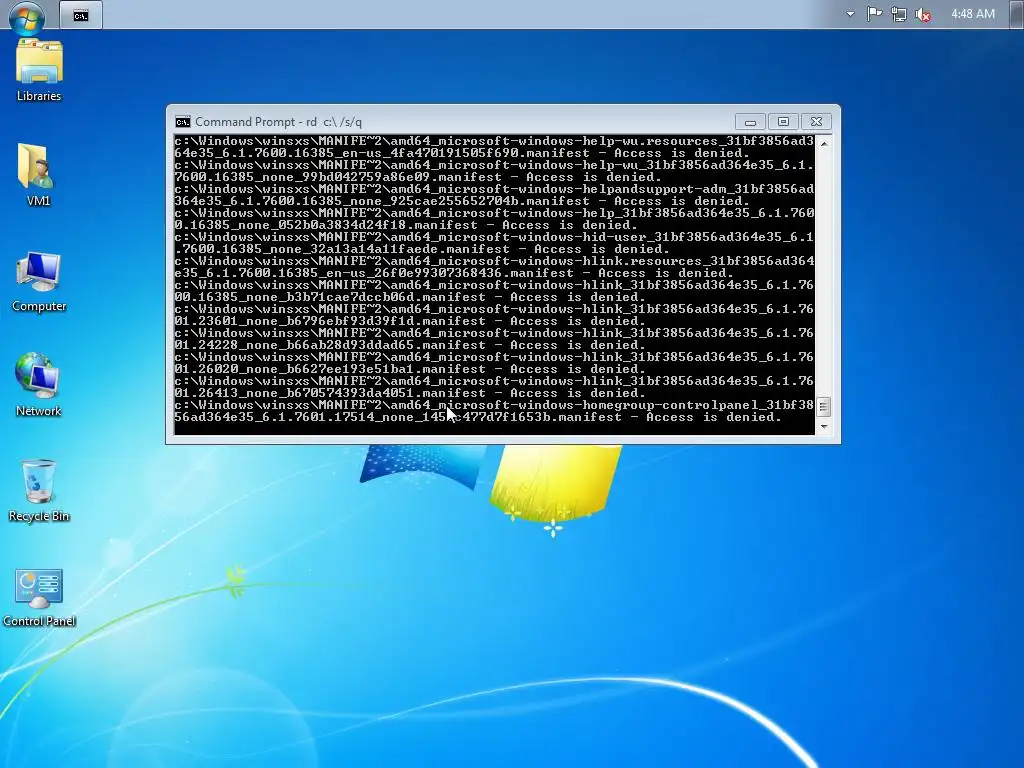Open the network status tray icon

click(899, 14)
